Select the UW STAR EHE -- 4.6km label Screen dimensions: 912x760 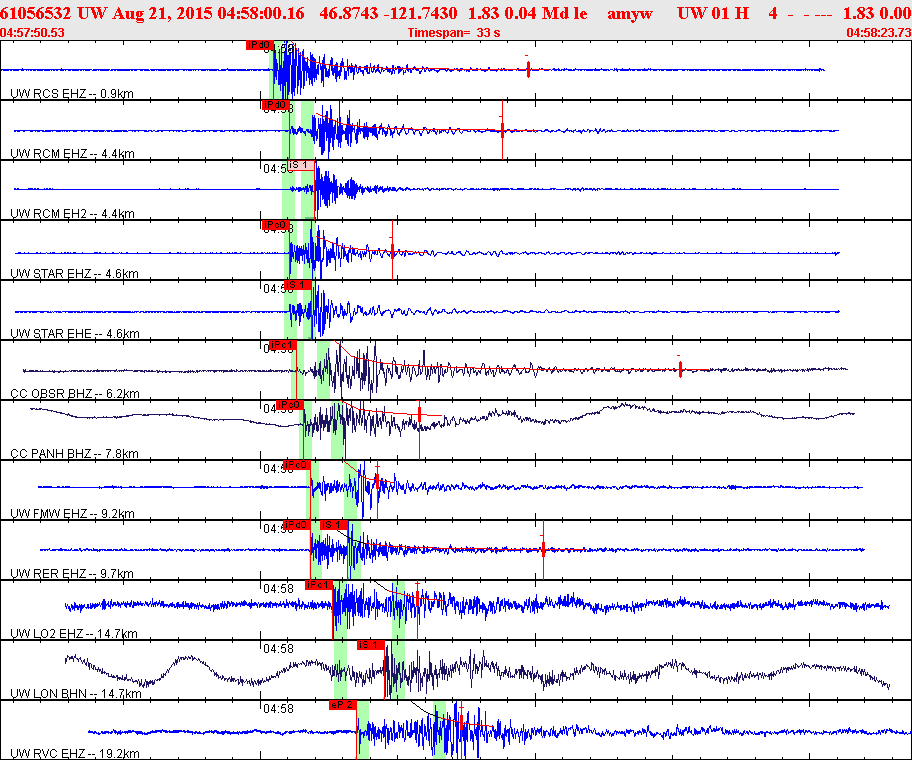pos(75,333)
